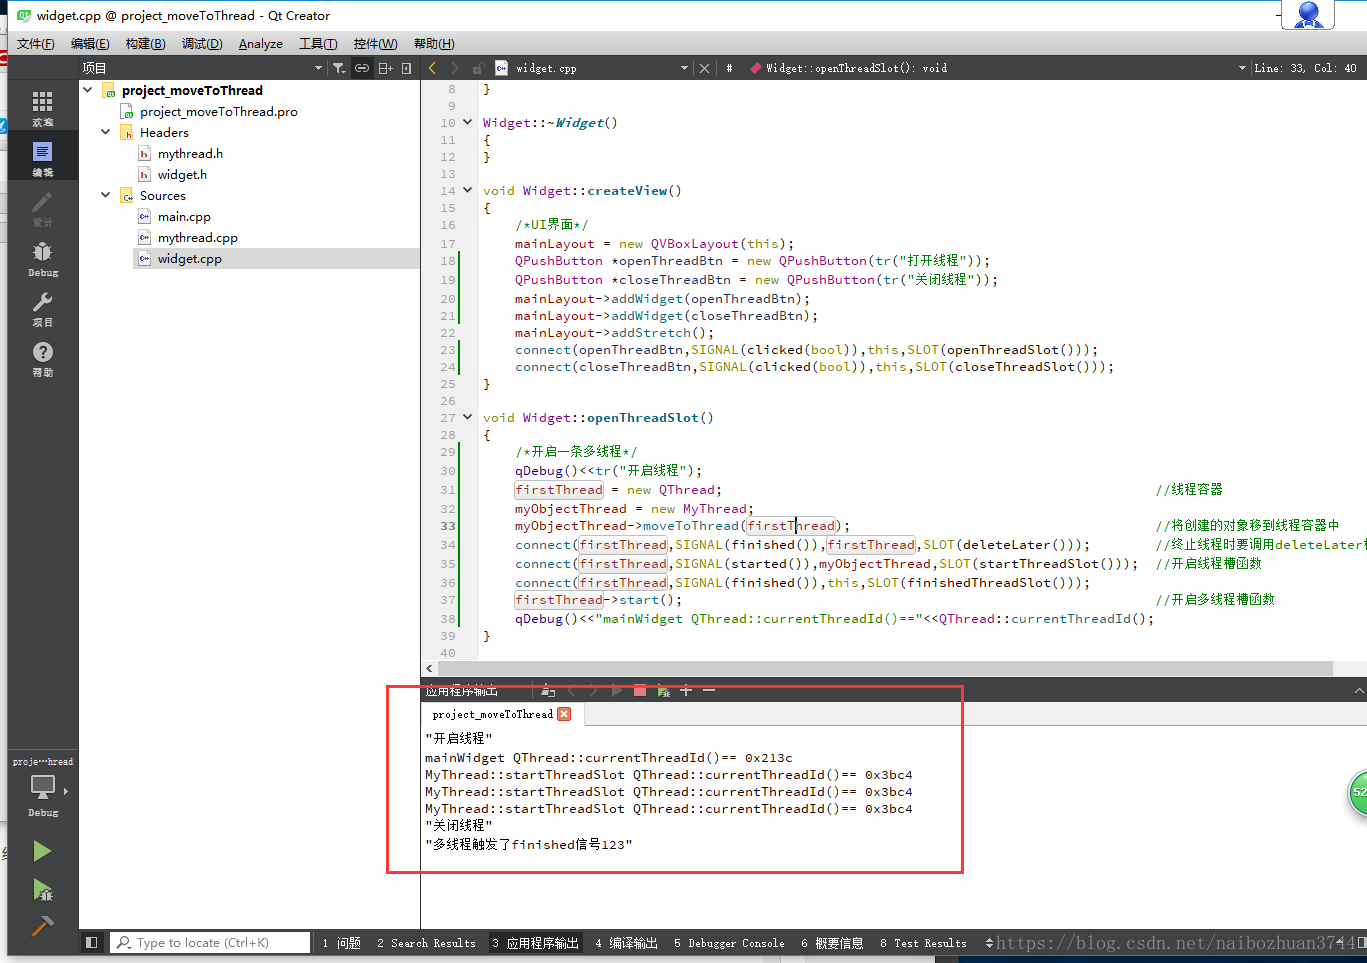
Task: Open the 编辑(E) menu
Action: pos(90,44)
